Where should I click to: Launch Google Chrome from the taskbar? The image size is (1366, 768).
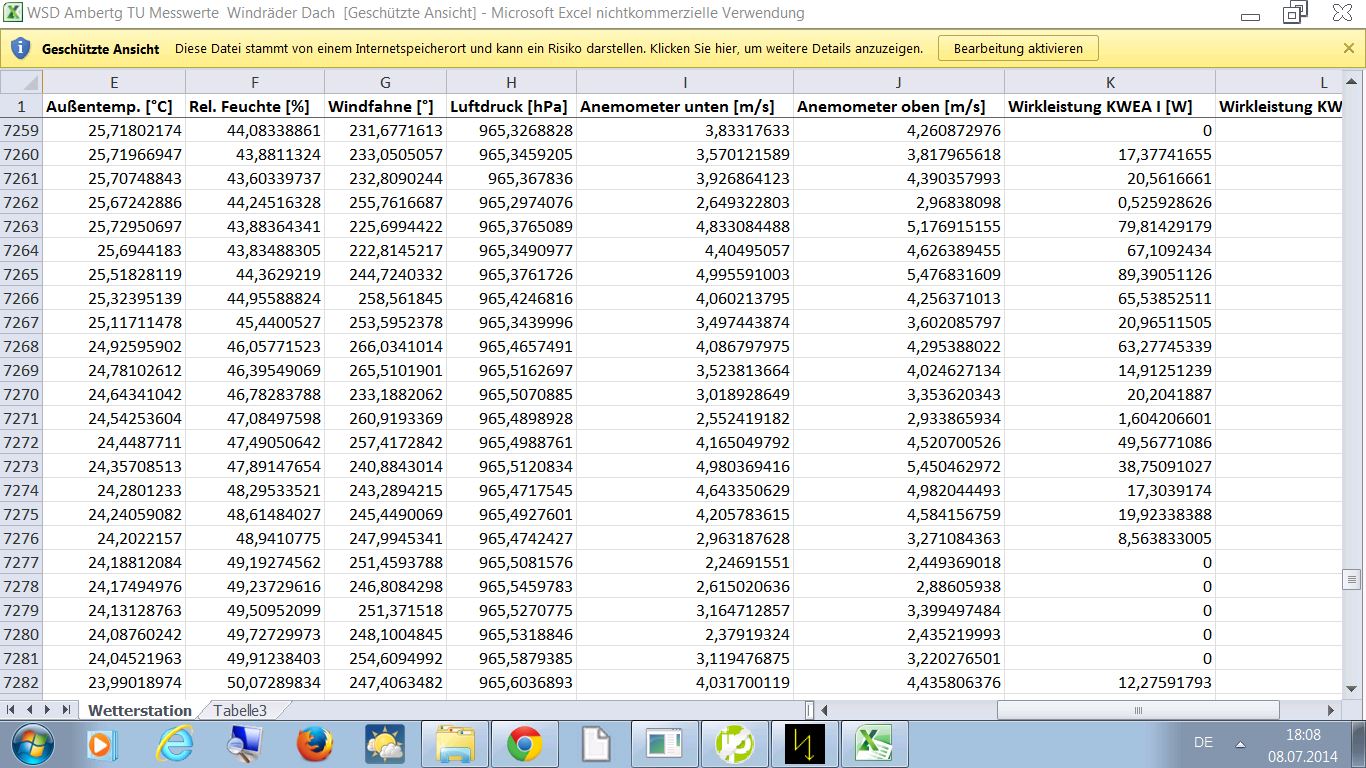524,744
